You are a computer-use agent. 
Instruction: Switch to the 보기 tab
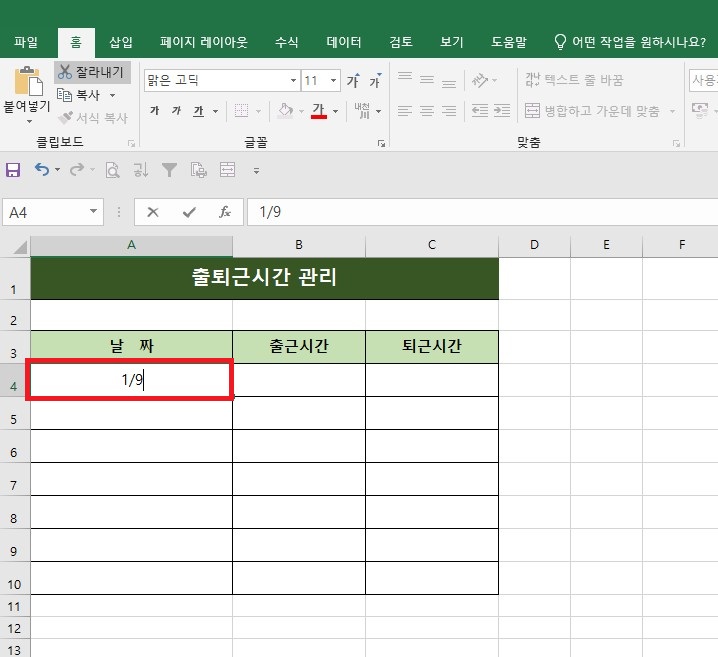452,42
